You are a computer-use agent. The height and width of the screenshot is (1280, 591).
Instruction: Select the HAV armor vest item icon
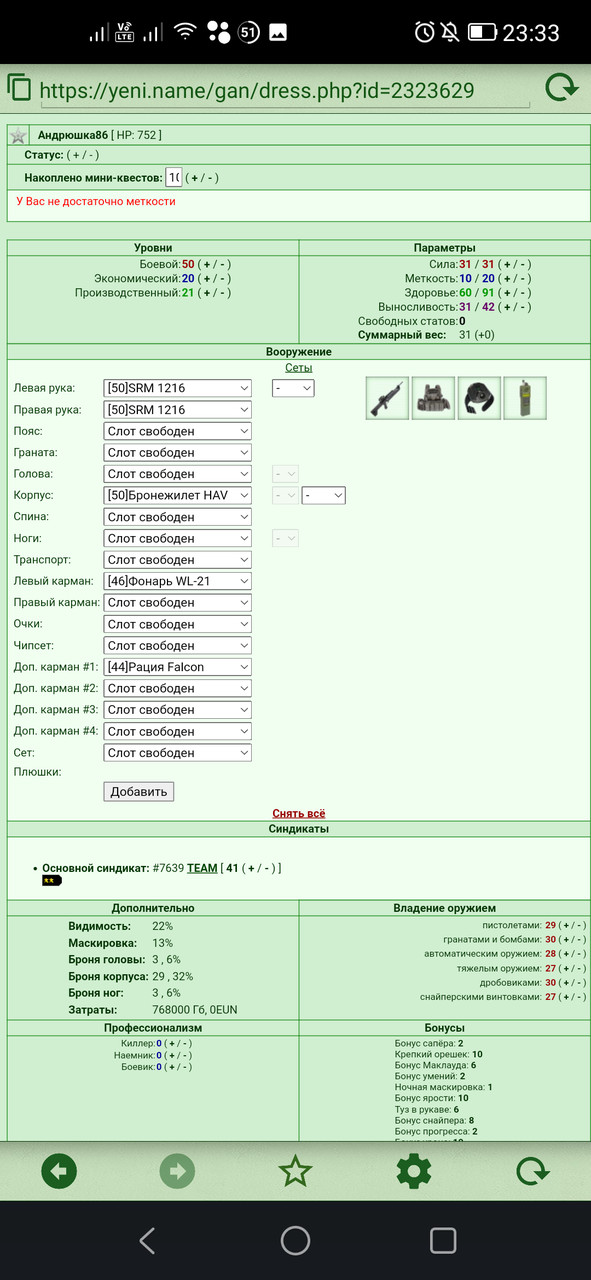pos(433,398)
